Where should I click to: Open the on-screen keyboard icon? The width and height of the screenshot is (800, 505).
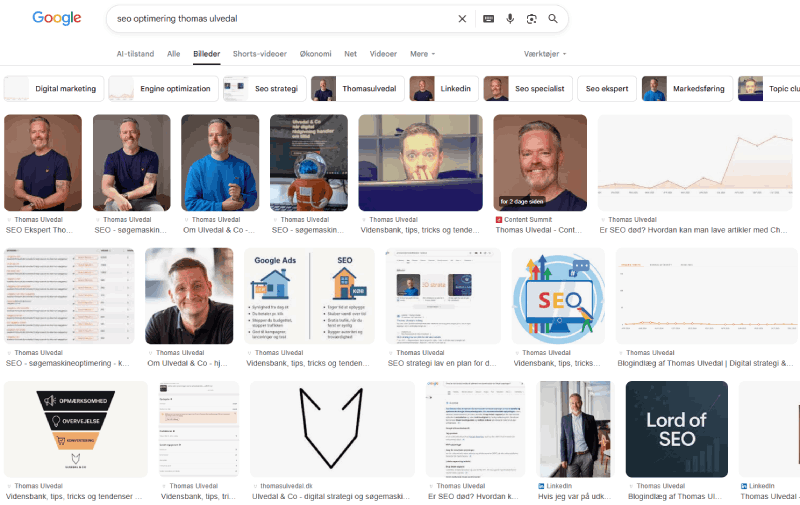488,19
